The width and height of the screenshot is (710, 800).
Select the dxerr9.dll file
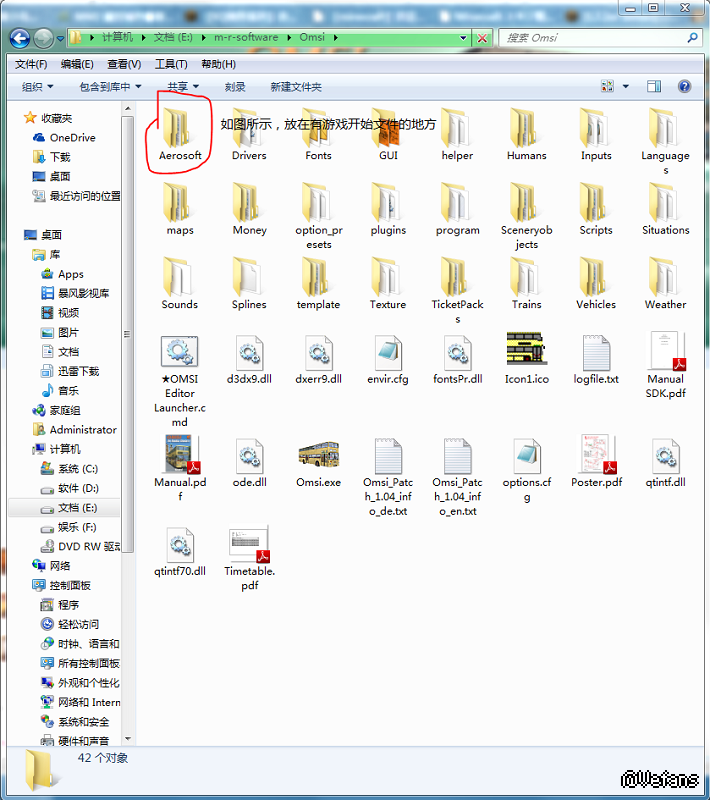[x=318, y=359]
